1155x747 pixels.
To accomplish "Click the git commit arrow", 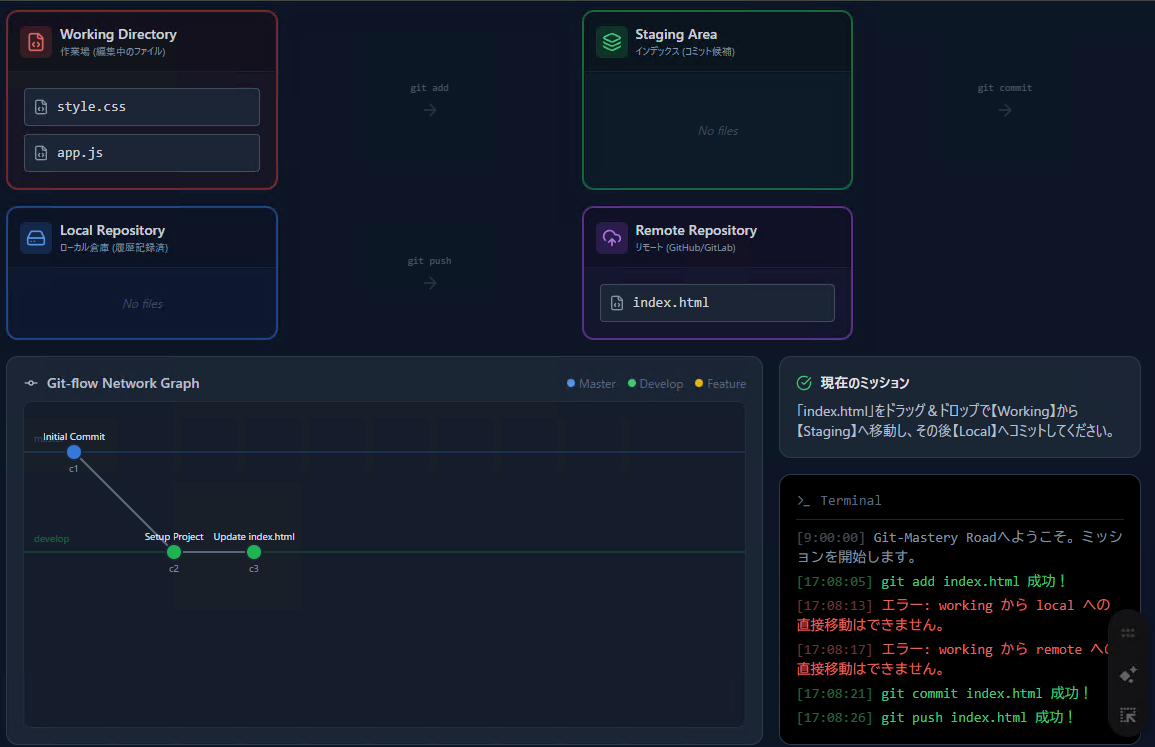I will coord(1005,110).
